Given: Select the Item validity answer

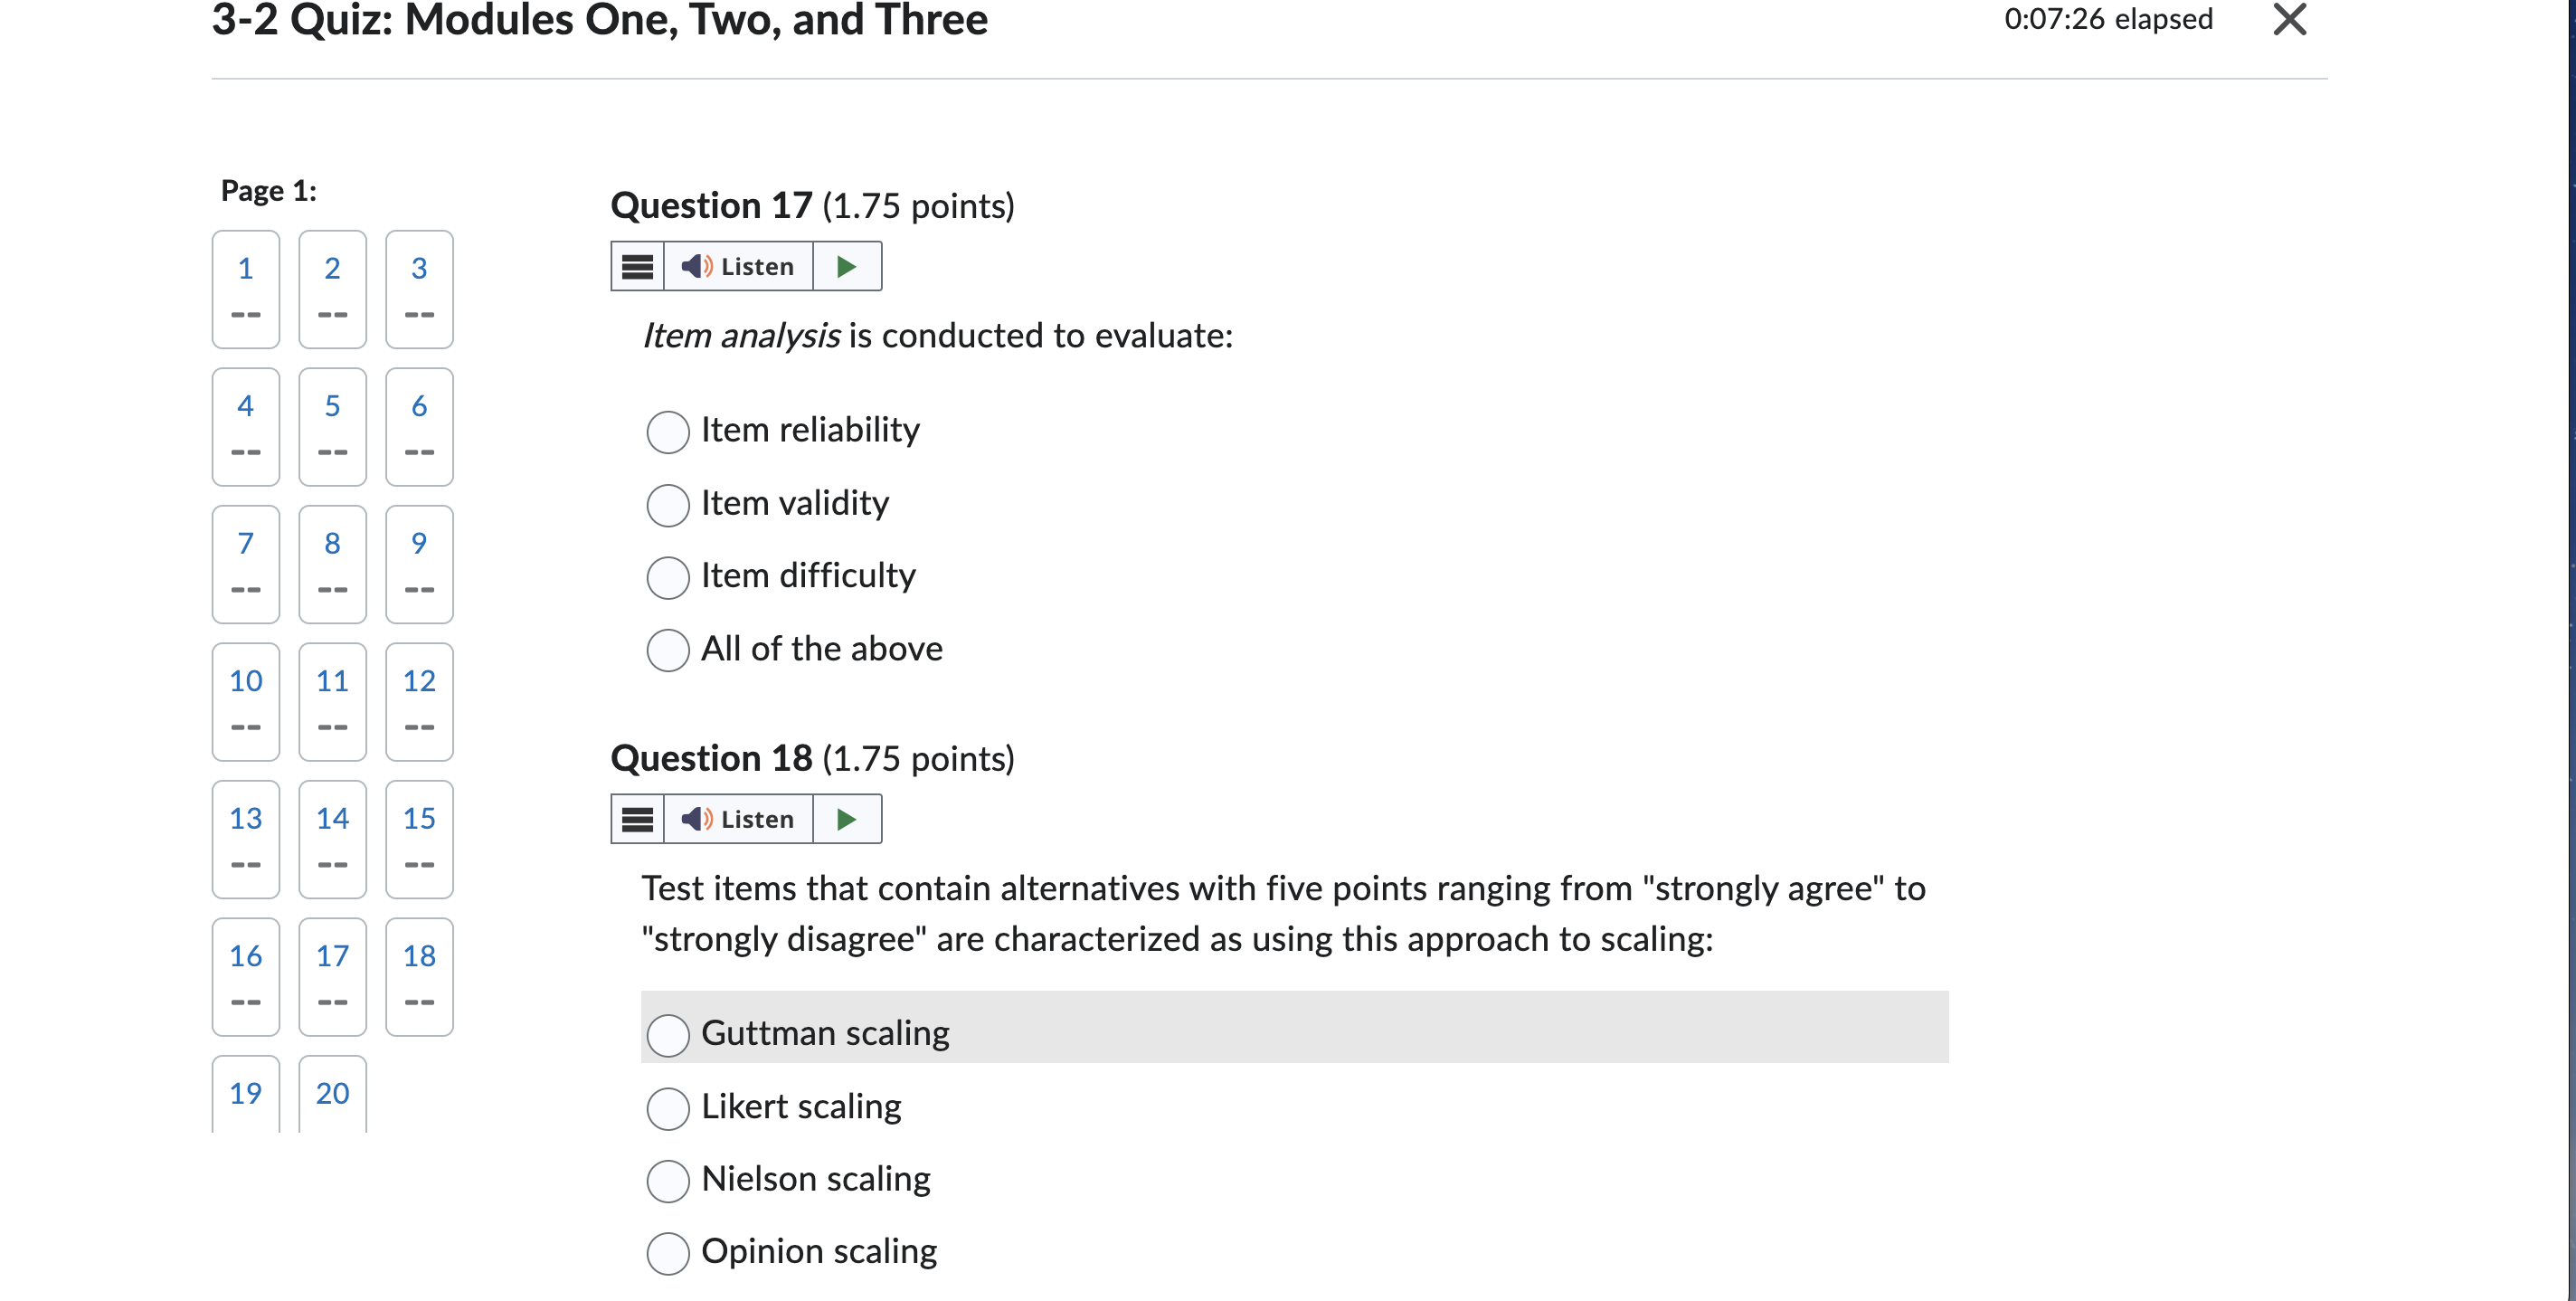Looking at the screenshot, I should 668,505.
